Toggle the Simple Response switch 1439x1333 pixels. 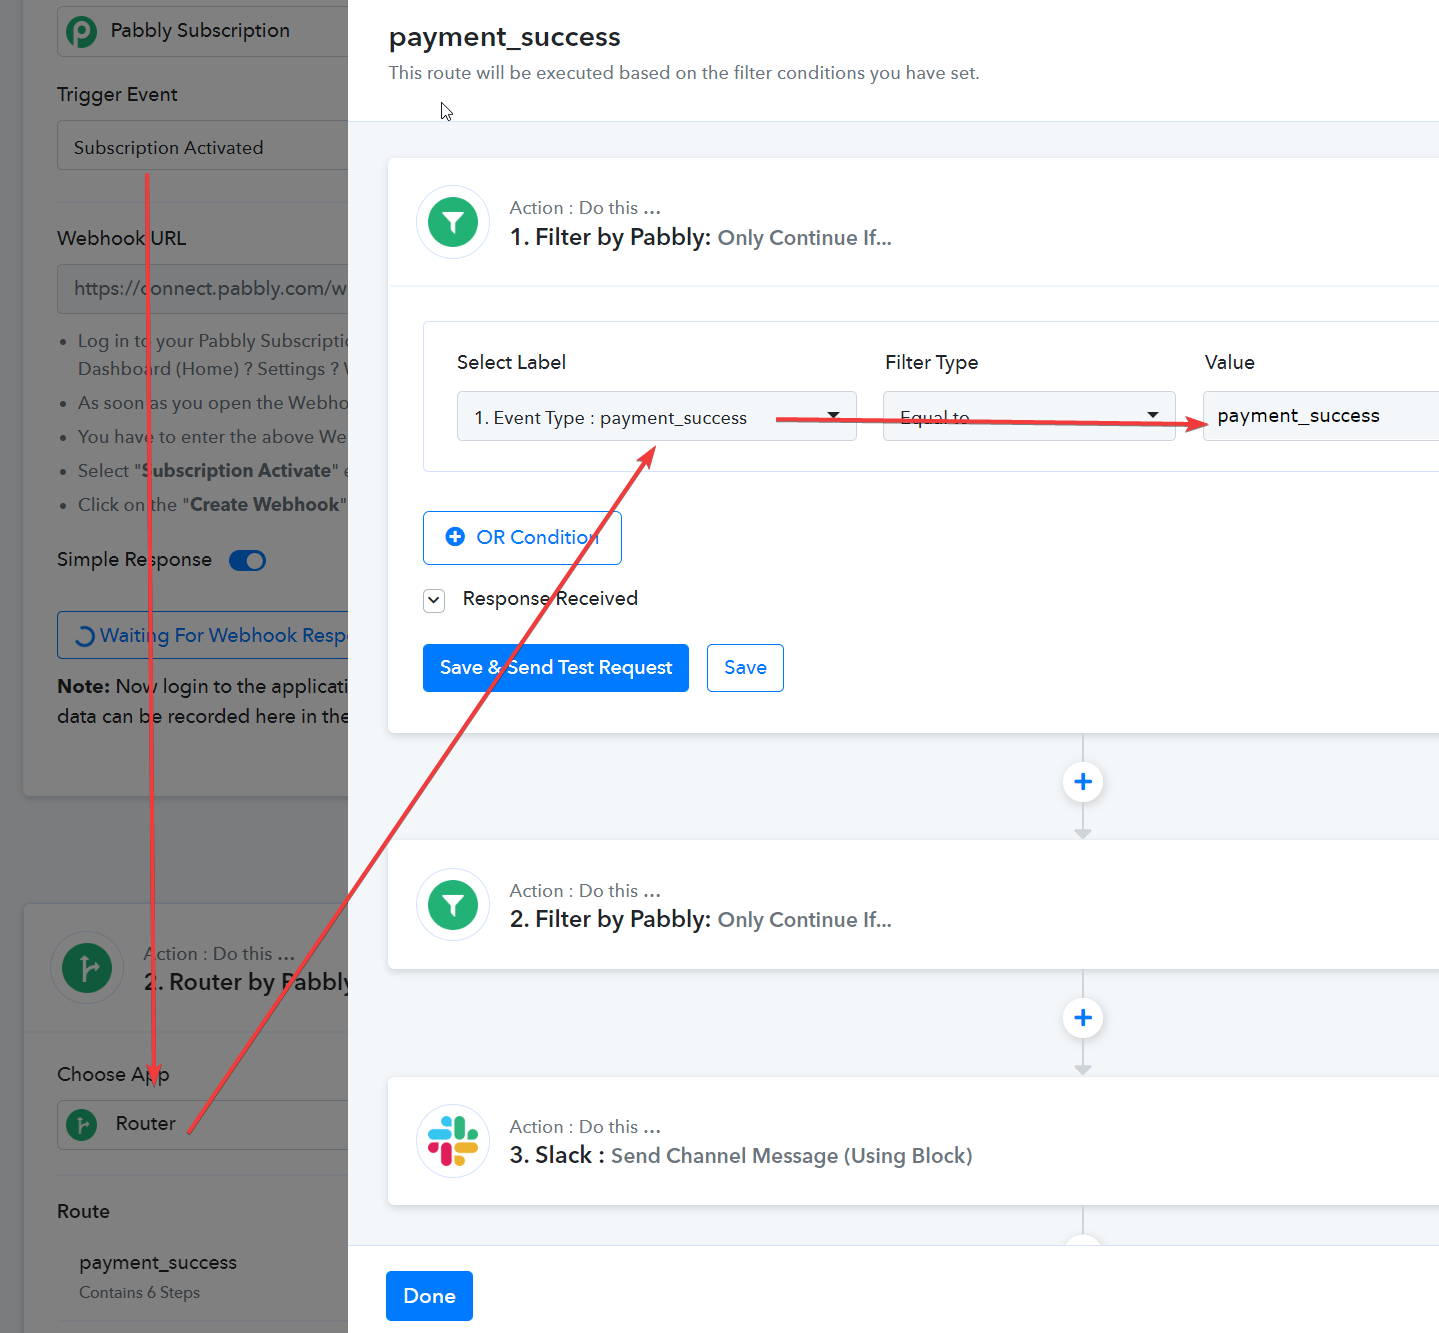(x=247, y=560)
